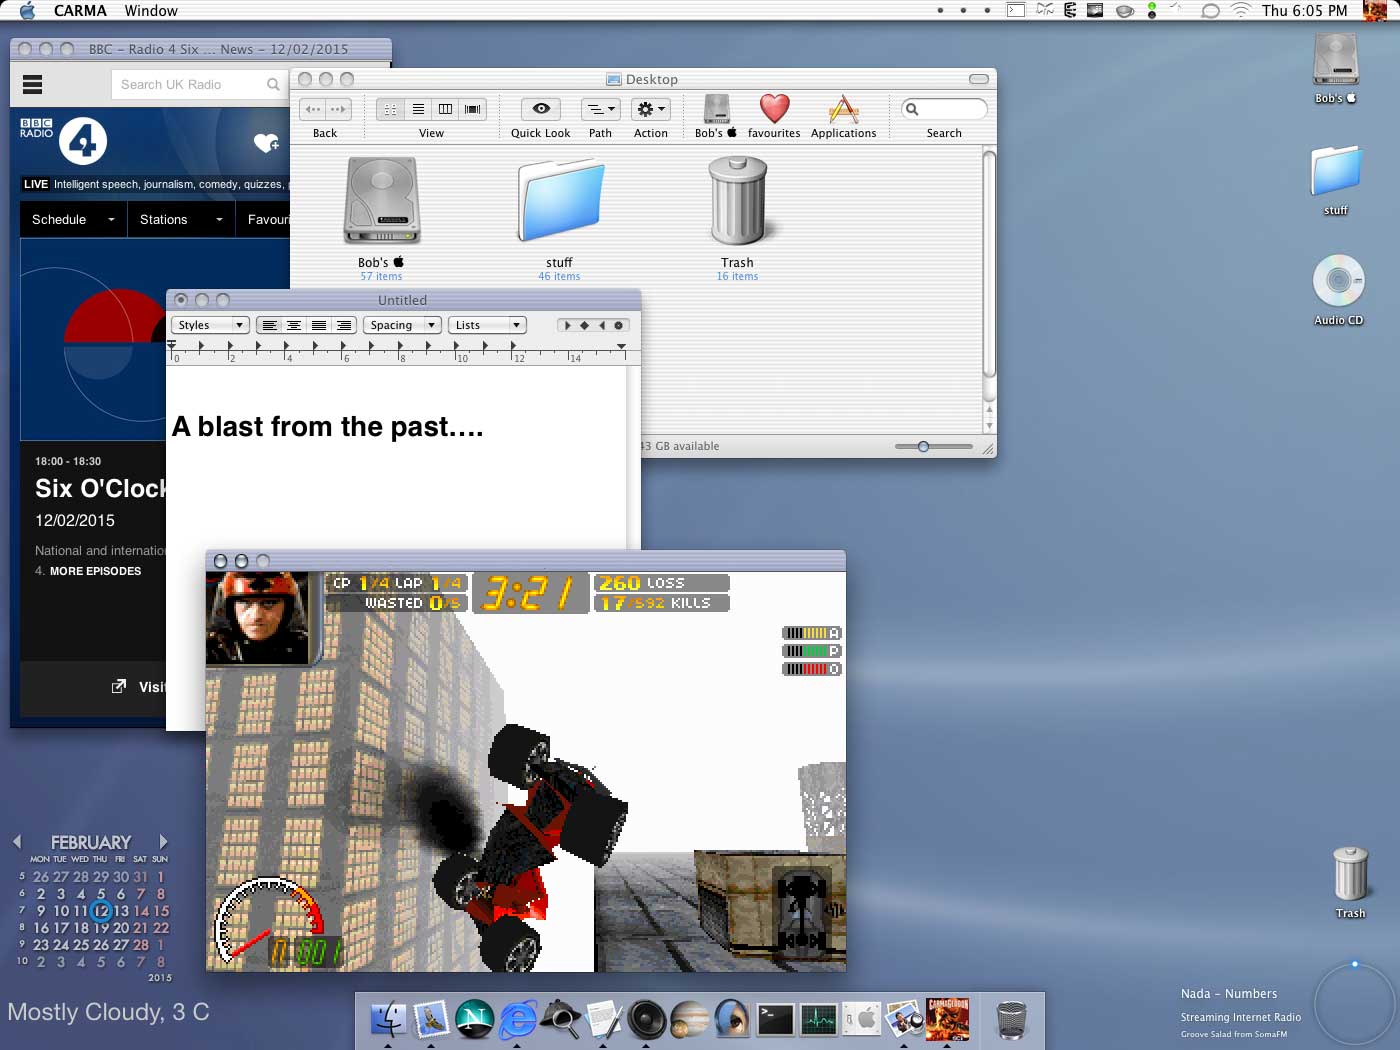Open the Apple menu
The image size is (1400, 1050).
(x=27, y=10)
